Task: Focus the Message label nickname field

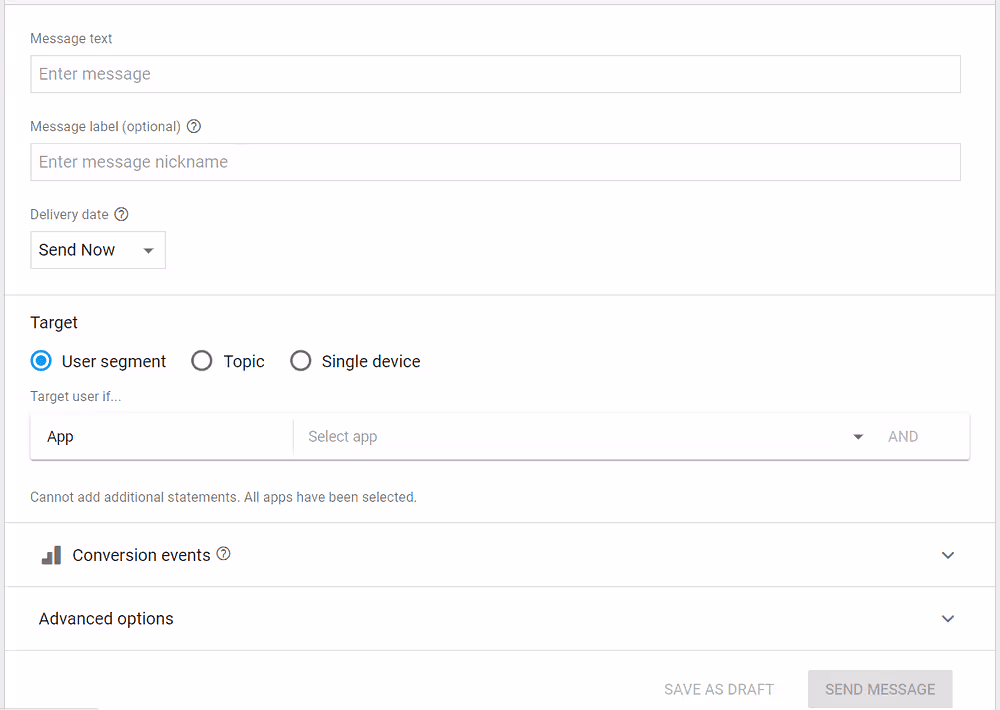Action: 495,162
